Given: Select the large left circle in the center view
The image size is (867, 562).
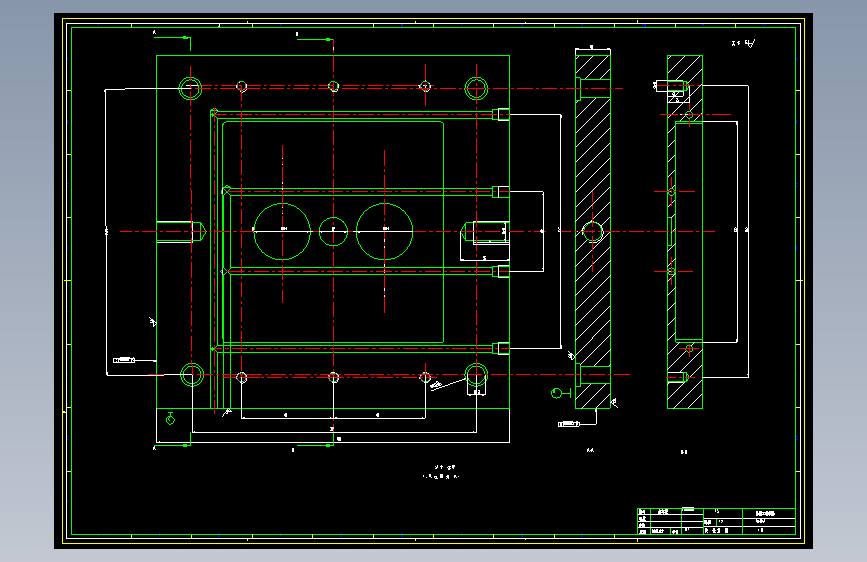Looking at the screenshot, I should [x=282, y=231].
